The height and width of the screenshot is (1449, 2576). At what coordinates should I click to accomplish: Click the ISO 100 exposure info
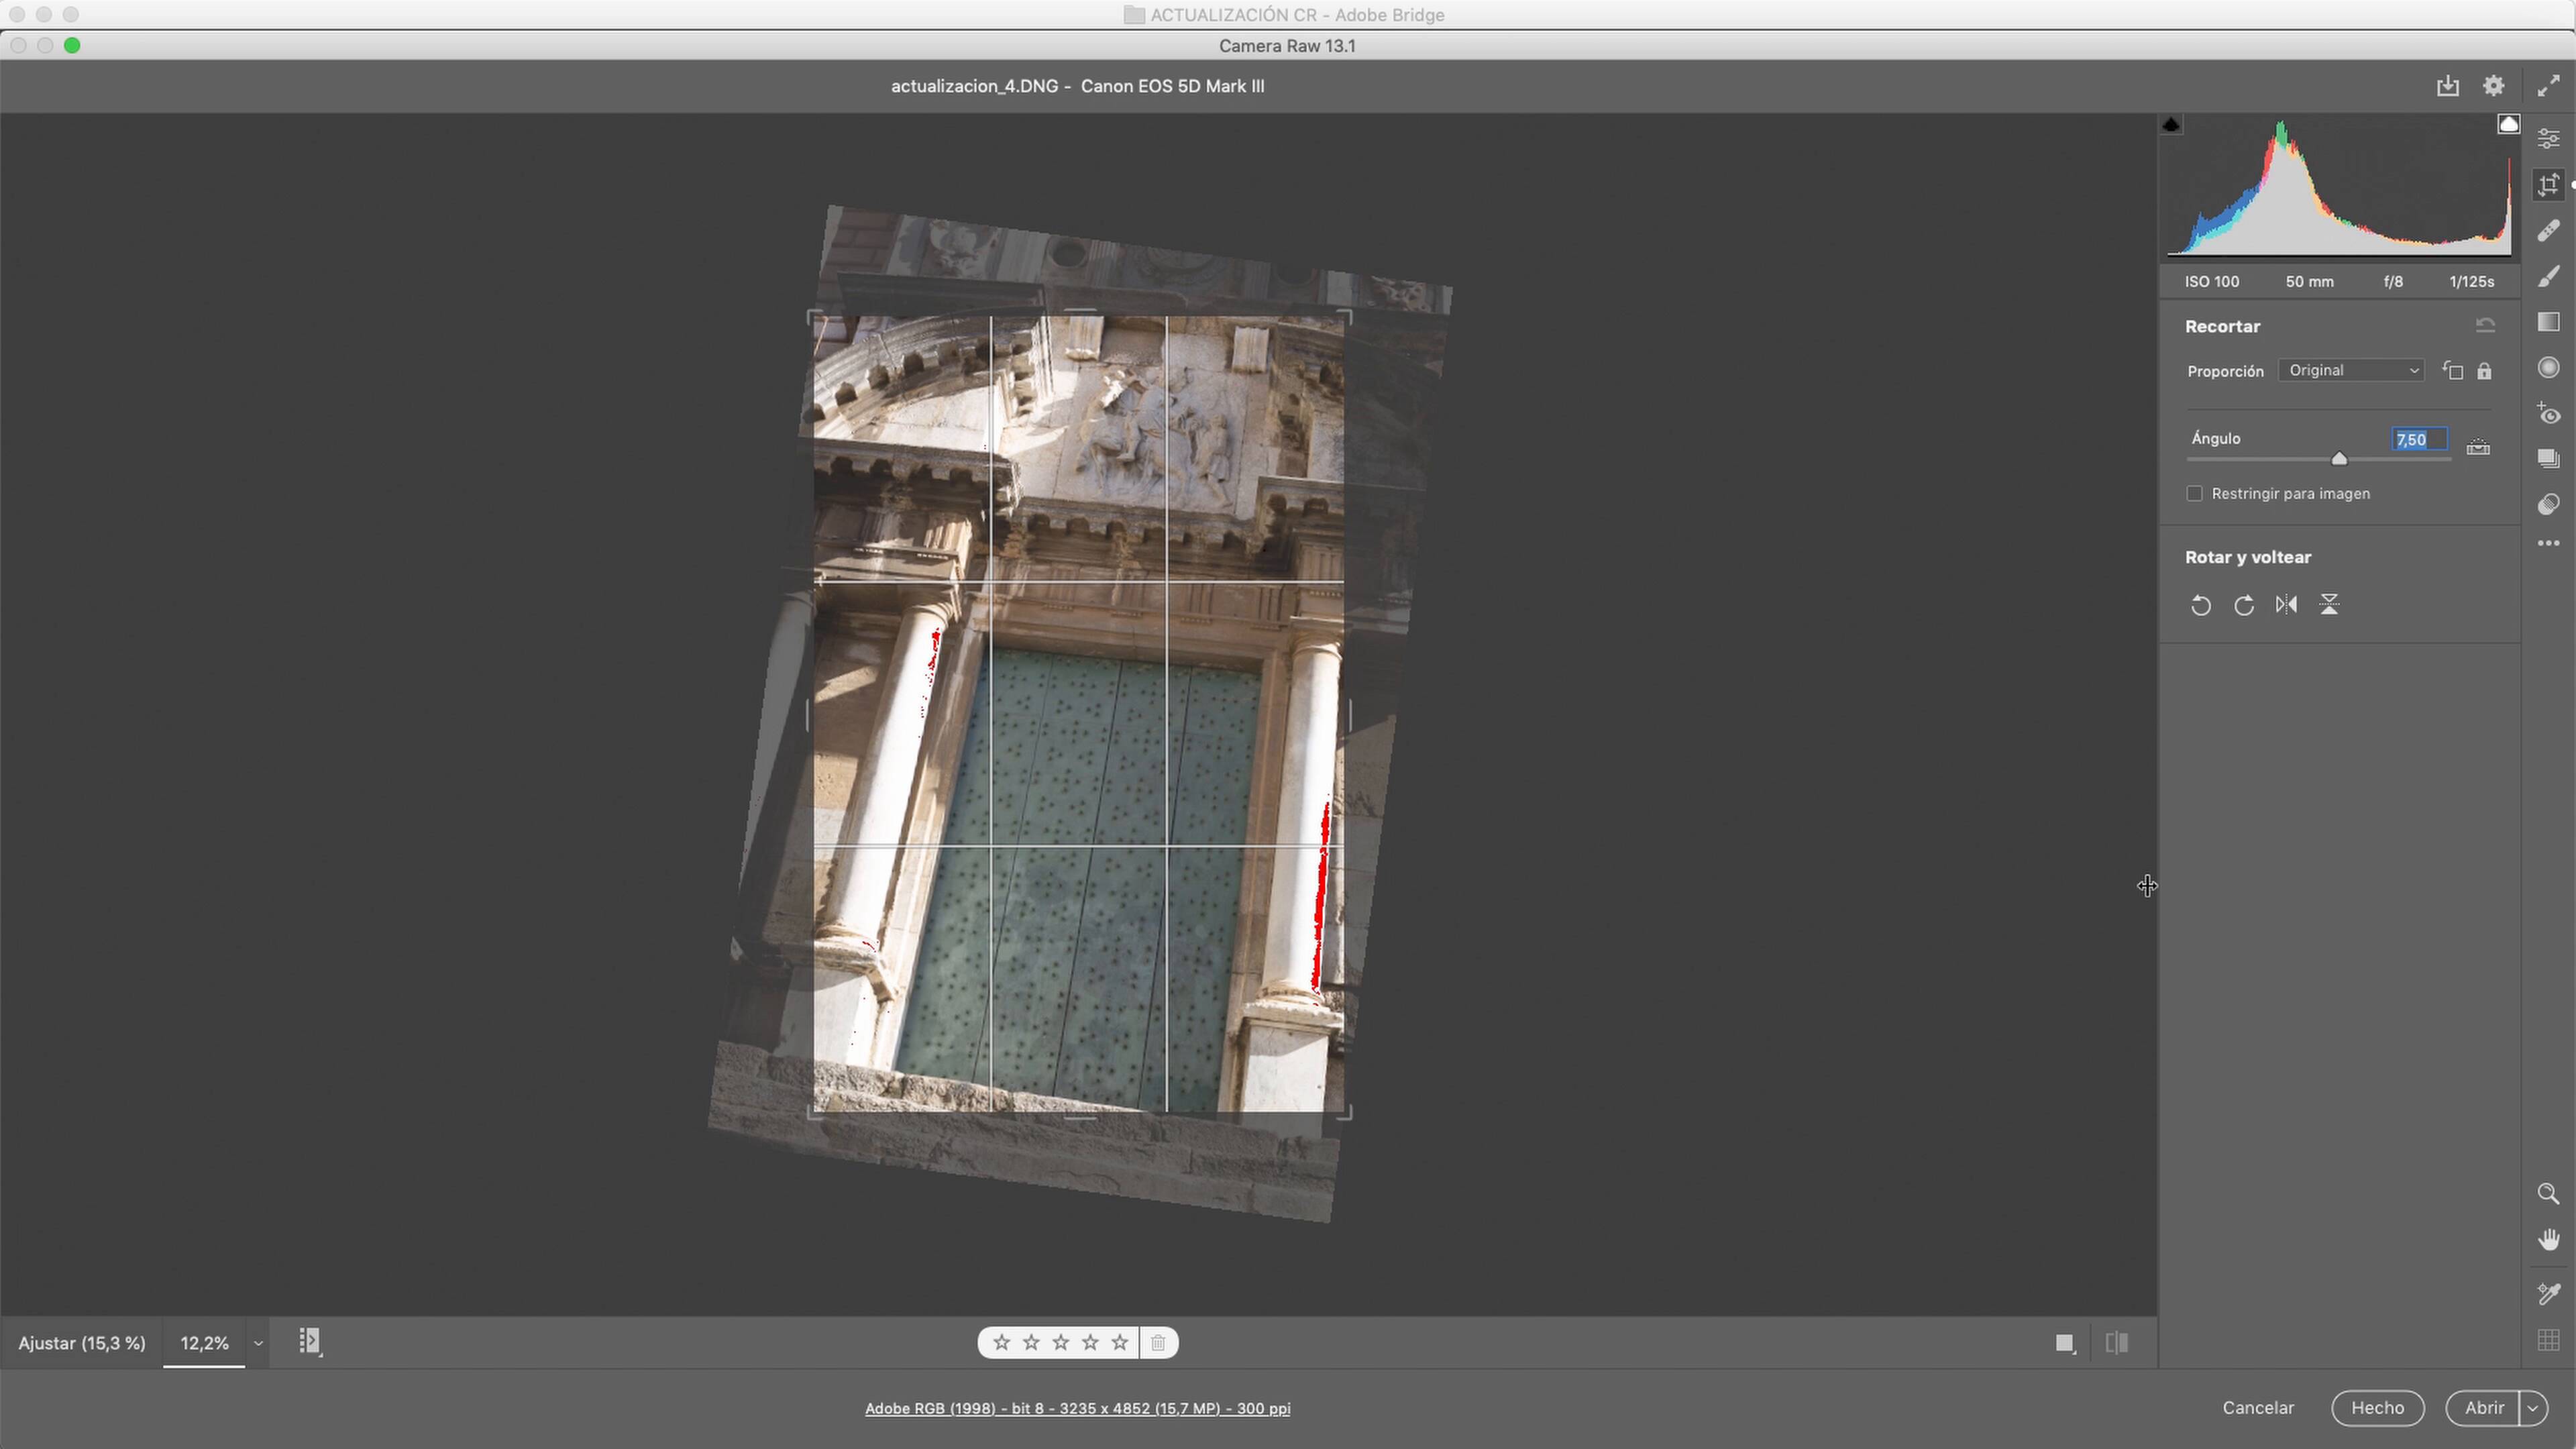tap(2211, 282)
